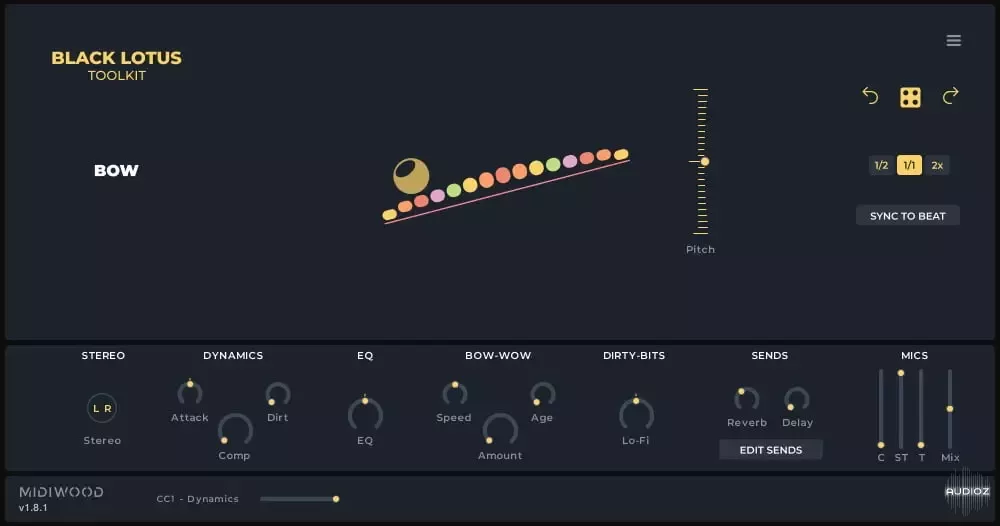Click the Stereo L R icon
1000x526 pixels.
[102, 408]
